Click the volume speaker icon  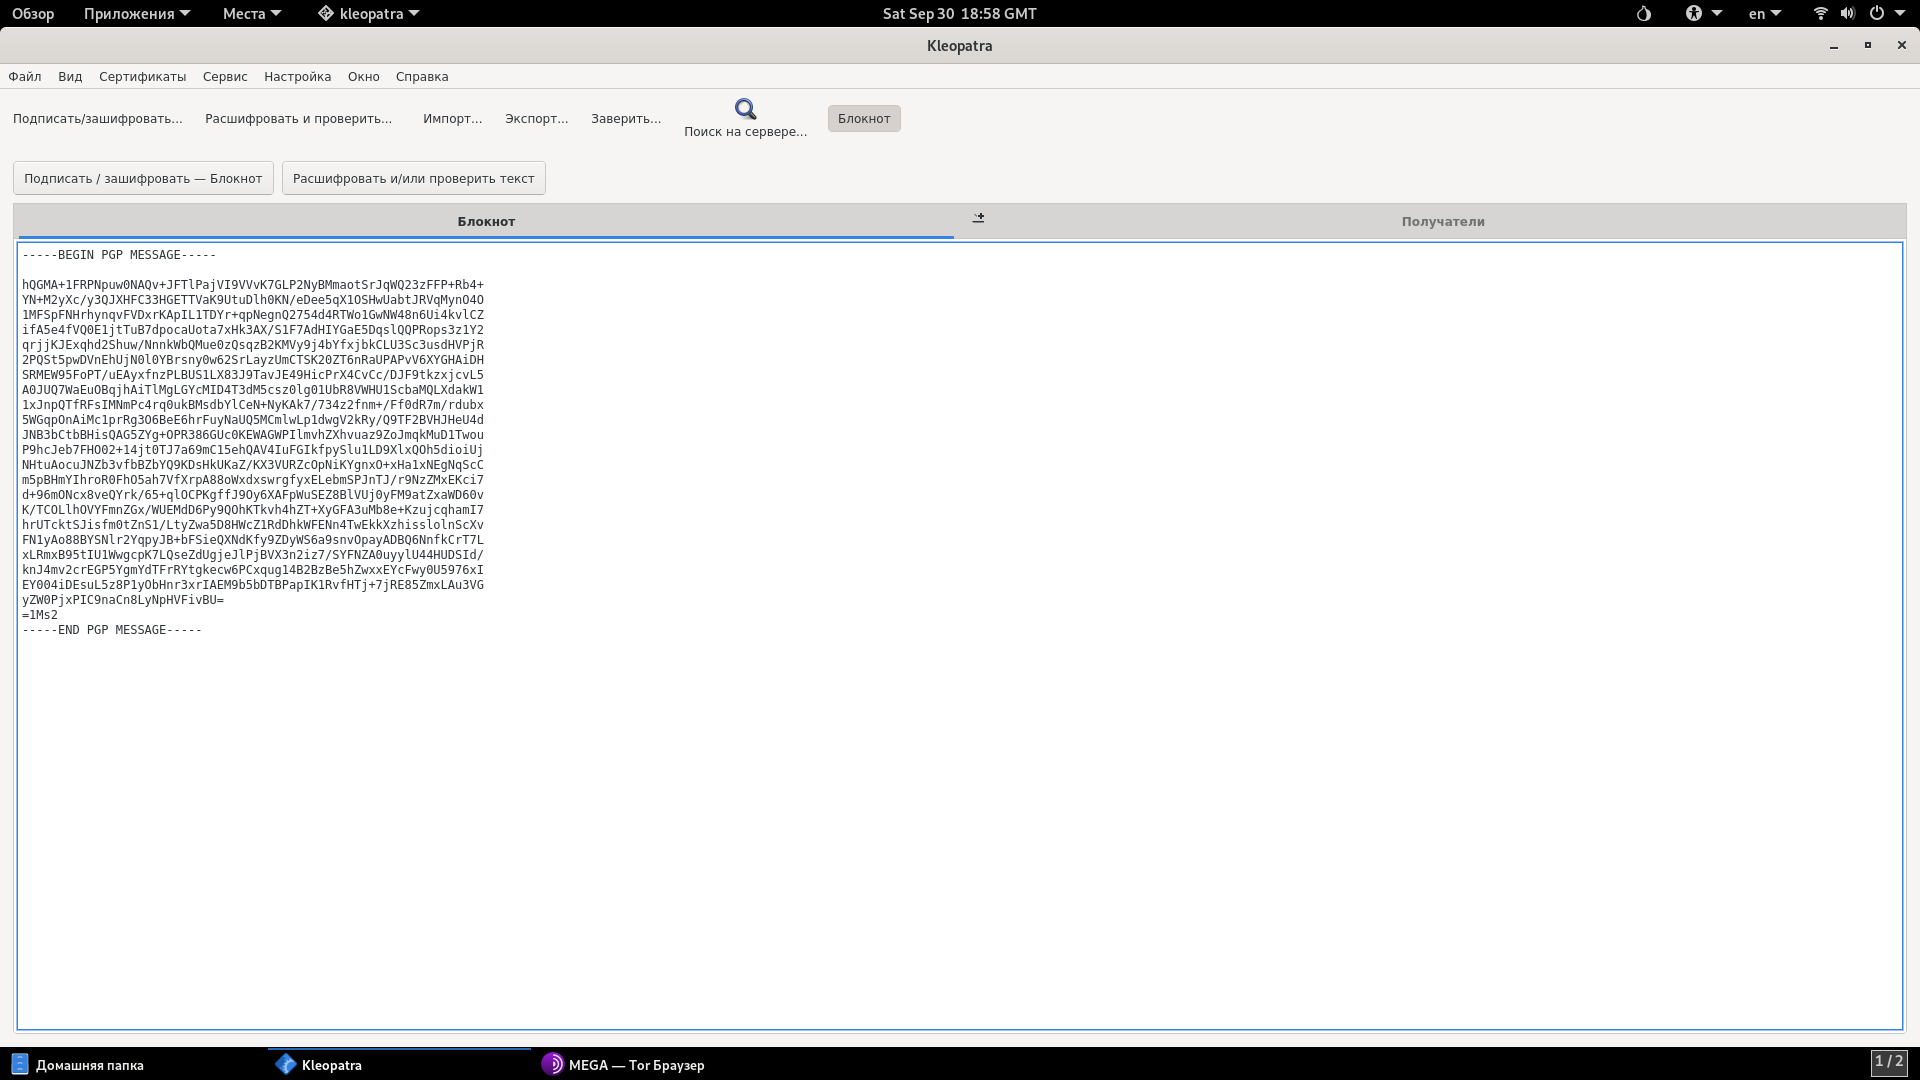coord(1847,14)
